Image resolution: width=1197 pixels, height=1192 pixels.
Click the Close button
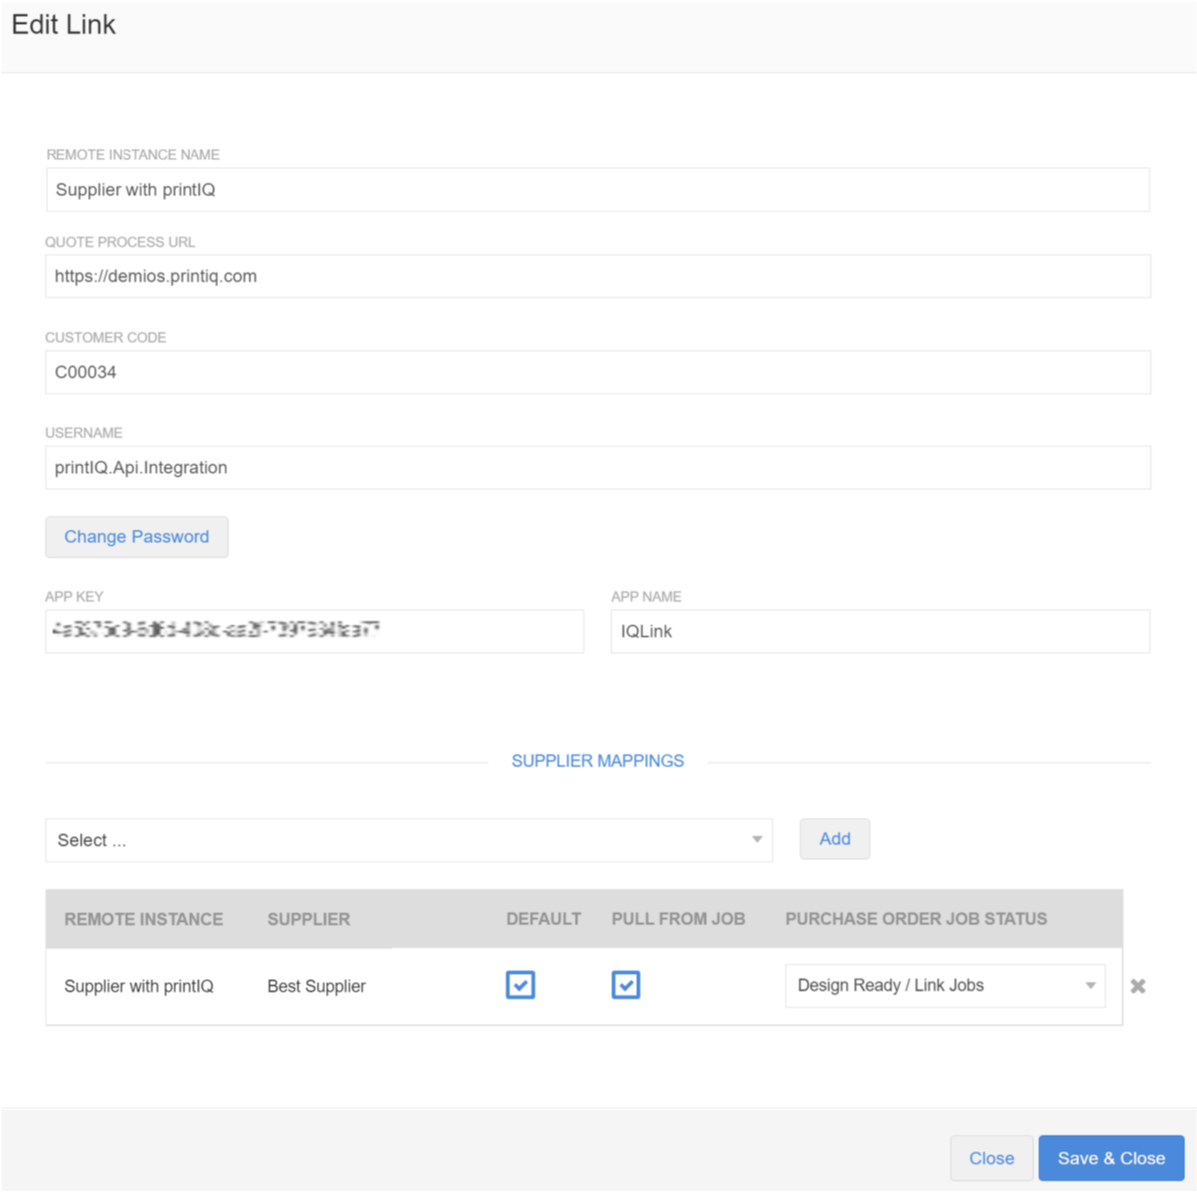[x=991, y=1158]
